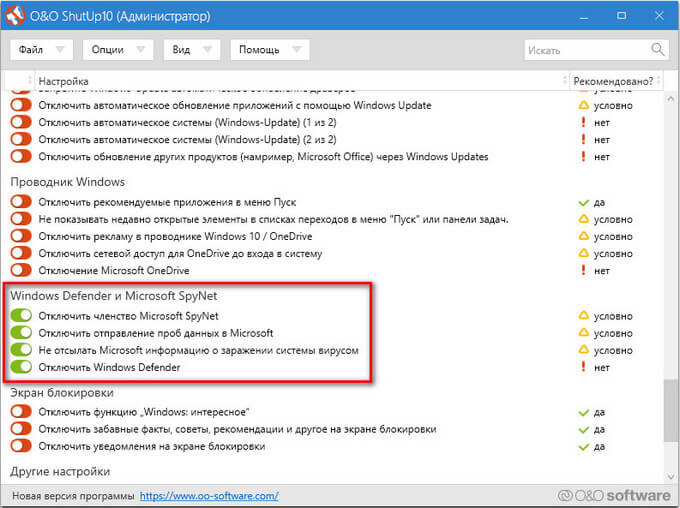Turn off Microsoft SpyNet membership switch
This screenshot has width=680, height=508.
pyautogui.click(x=21, y=315)
